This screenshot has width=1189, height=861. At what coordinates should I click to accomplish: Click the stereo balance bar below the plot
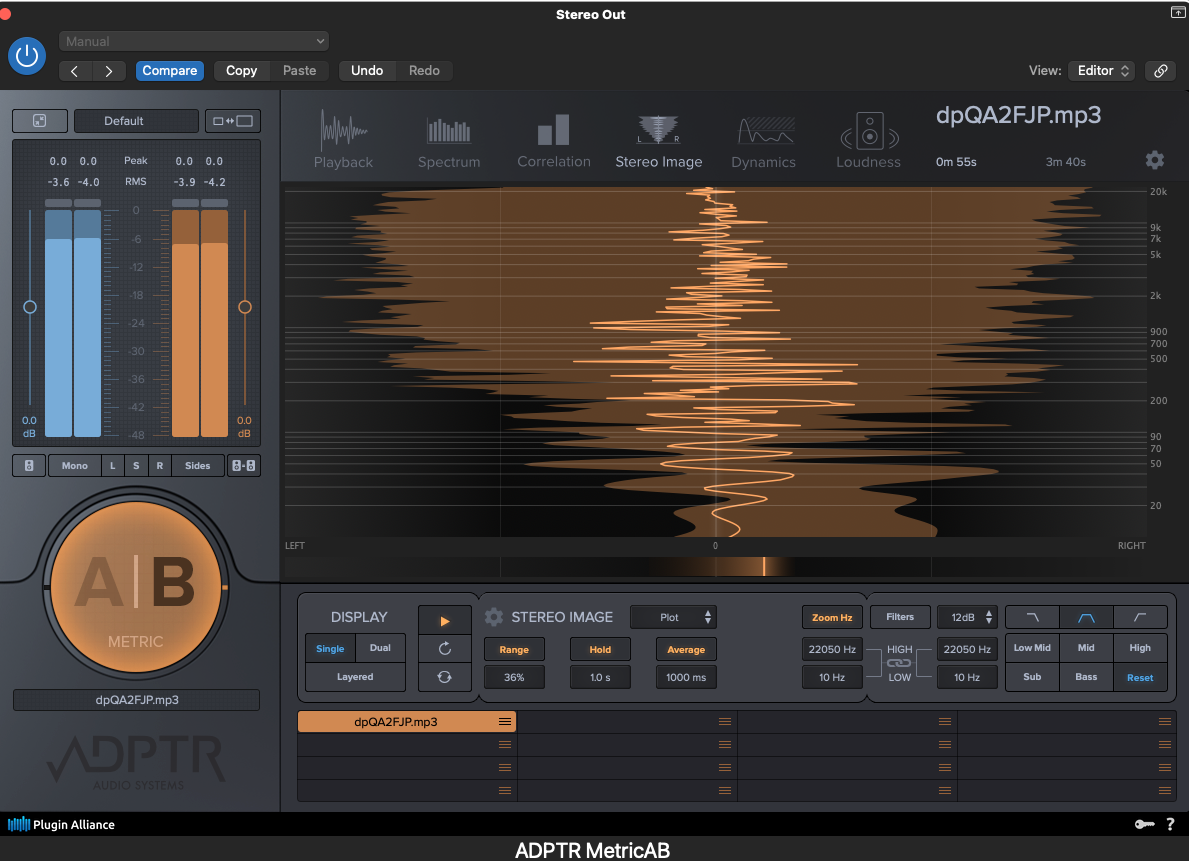pyautogui.click(x=715, y=567)
